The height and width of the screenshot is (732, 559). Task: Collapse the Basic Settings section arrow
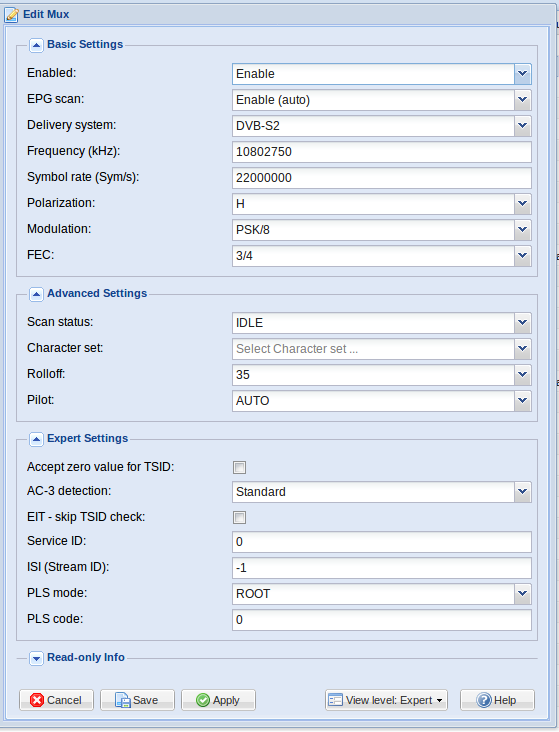pyautogui.click(x=36, y=45)
